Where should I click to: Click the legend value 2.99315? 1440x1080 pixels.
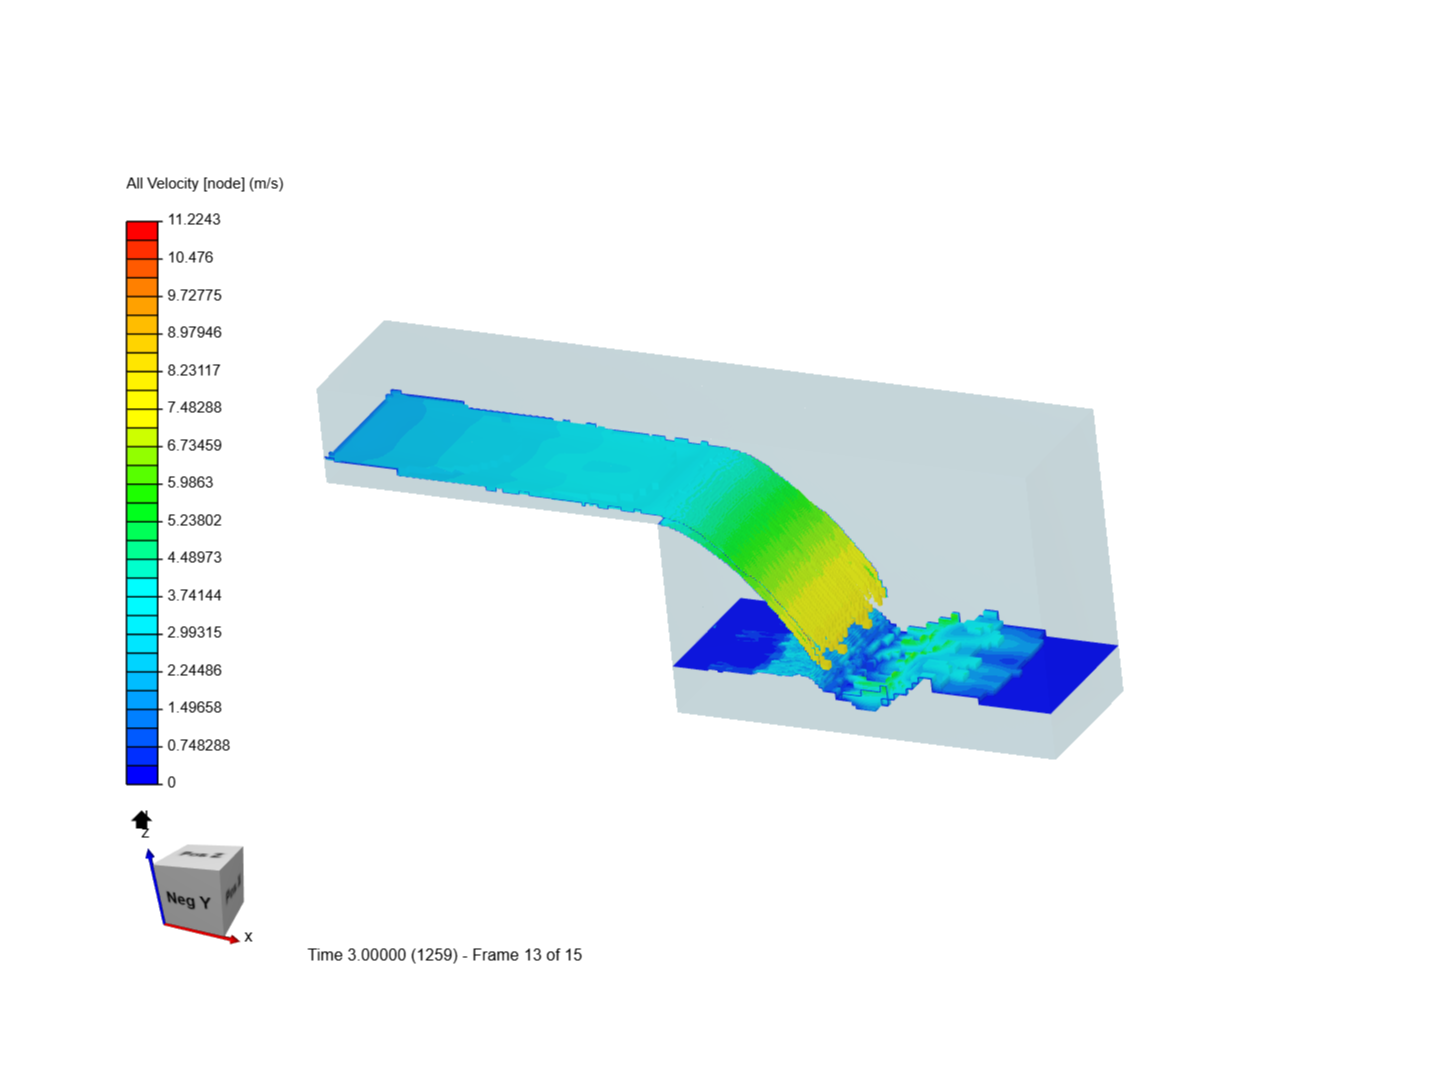click(x=194, y=632)
